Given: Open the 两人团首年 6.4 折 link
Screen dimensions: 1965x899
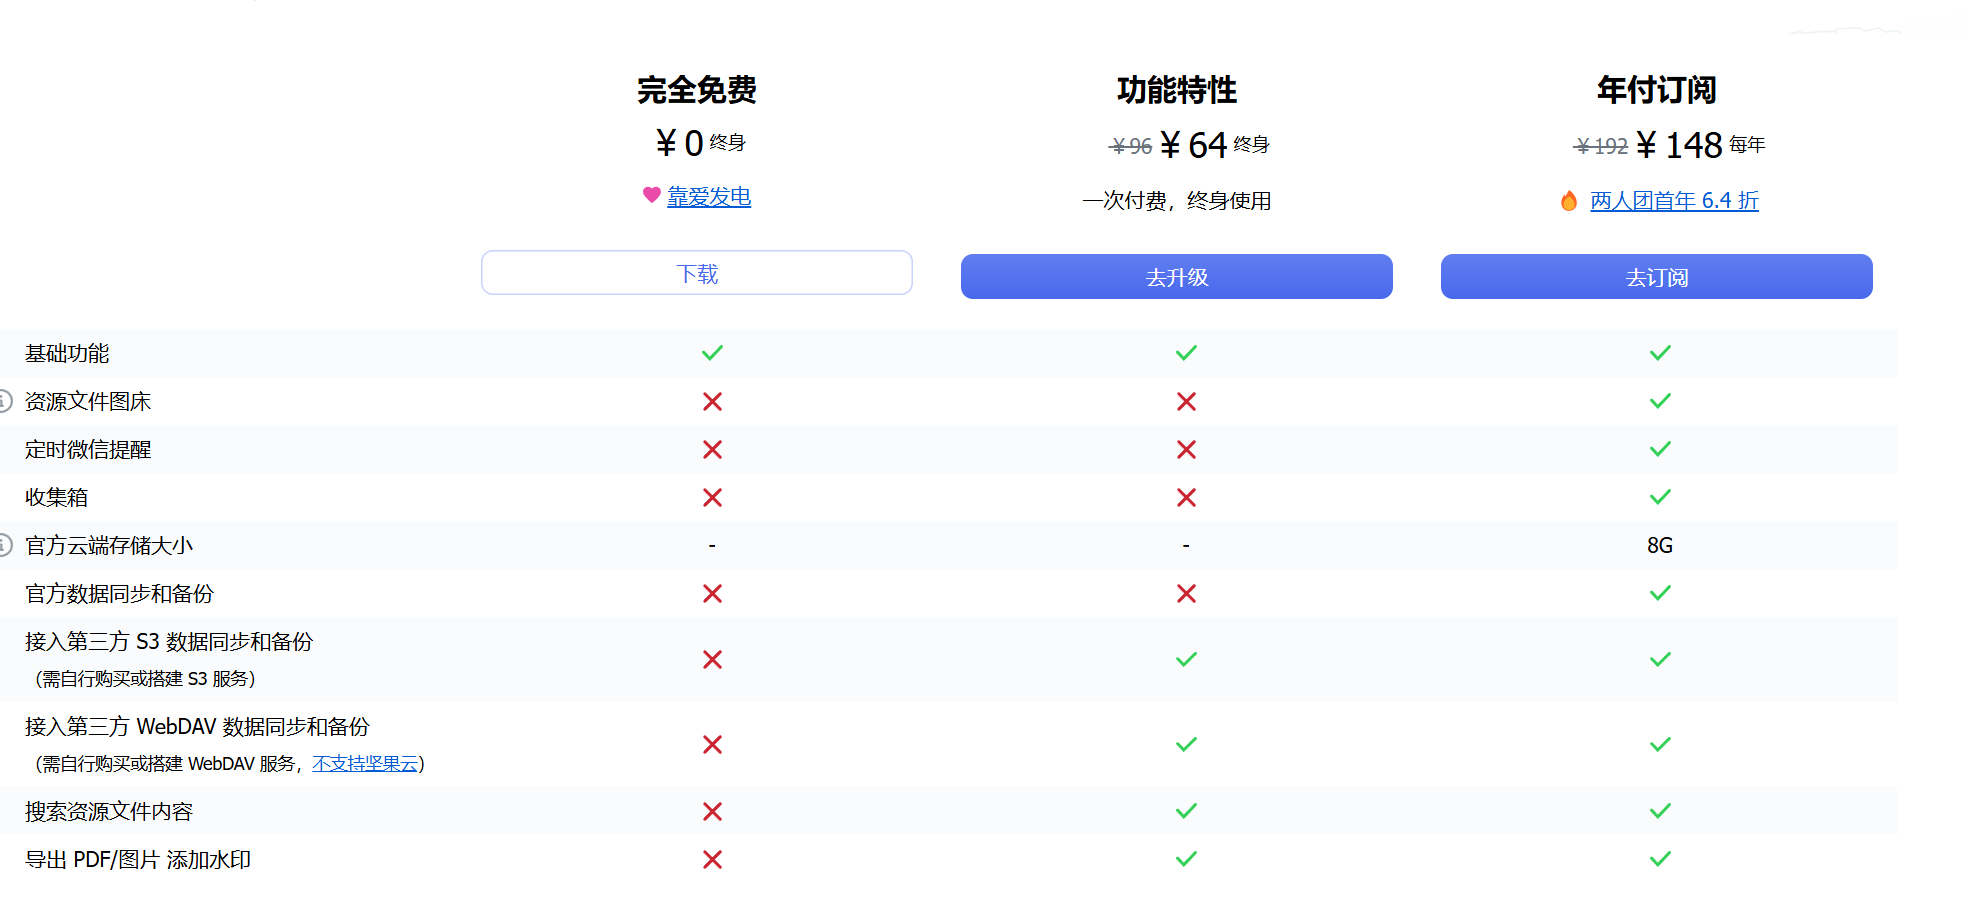Looking at the screenshot, I should (1674, 201).
